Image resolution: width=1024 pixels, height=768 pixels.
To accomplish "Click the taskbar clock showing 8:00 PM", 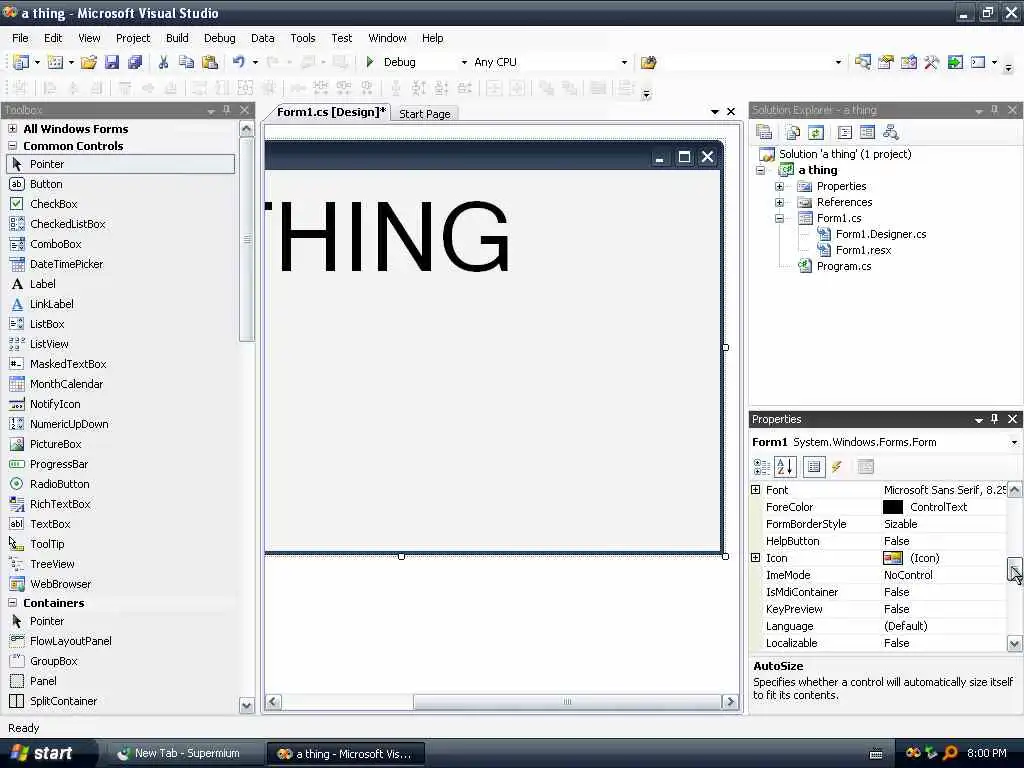I will point(986,754).
